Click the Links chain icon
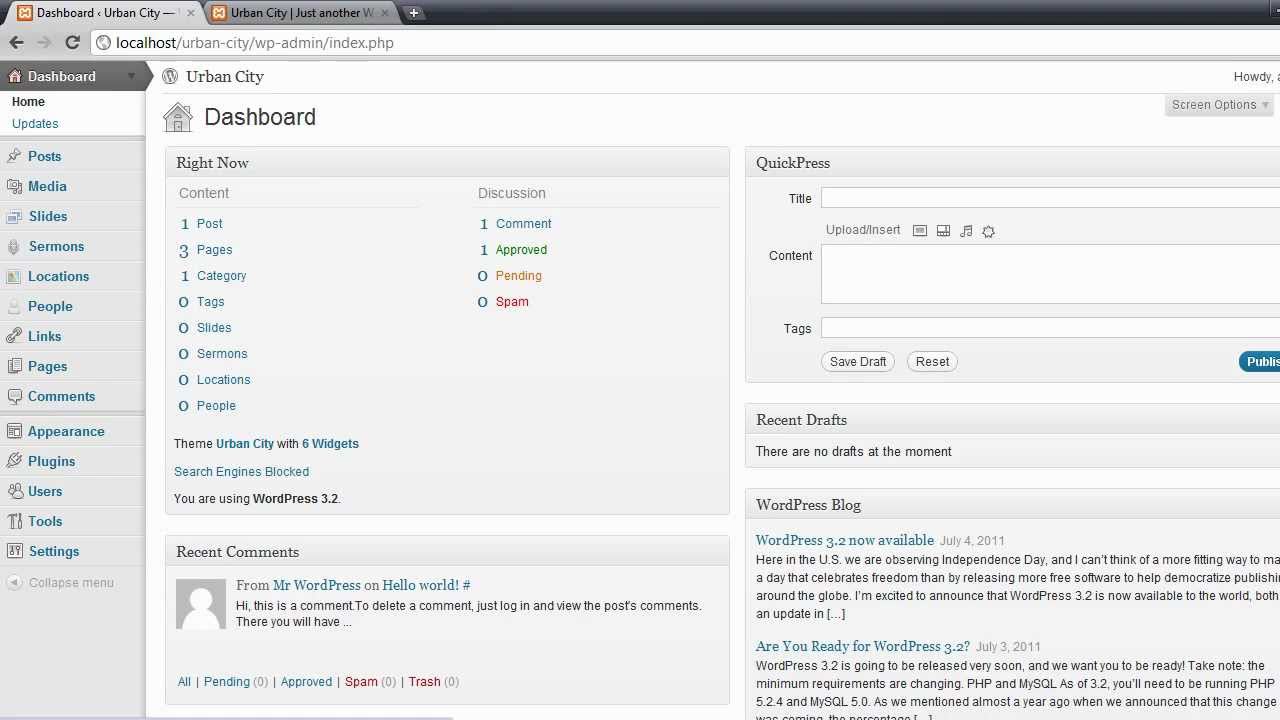 pyautogui.click(x=13, y=336)
